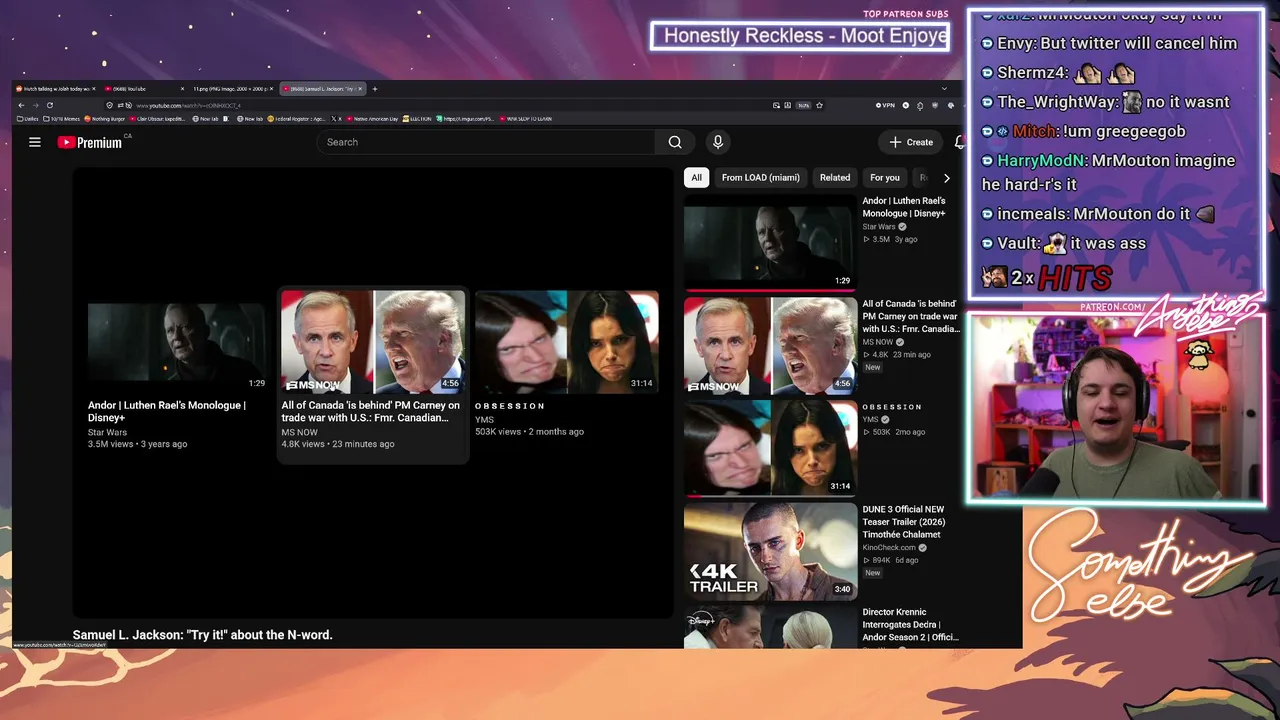Click sidebar title 'All of Canada is behind'

(x=911, y=316)
